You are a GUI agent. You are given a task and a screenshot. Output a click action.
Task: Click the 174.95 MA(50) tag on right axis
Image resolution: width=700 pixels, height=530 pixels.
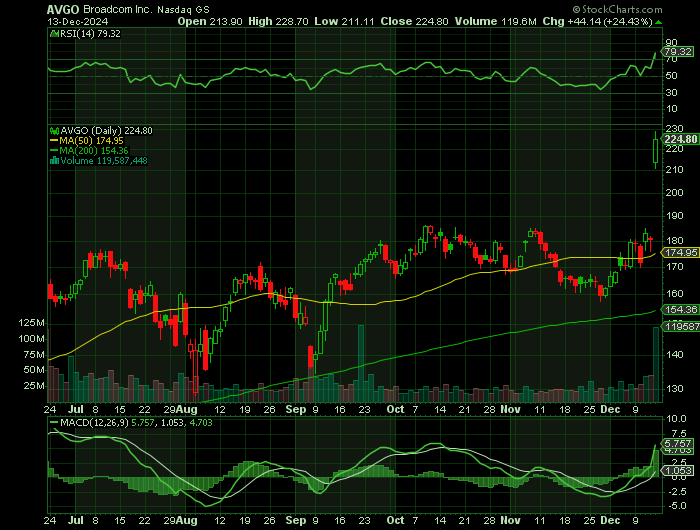[x=681, y=253]
